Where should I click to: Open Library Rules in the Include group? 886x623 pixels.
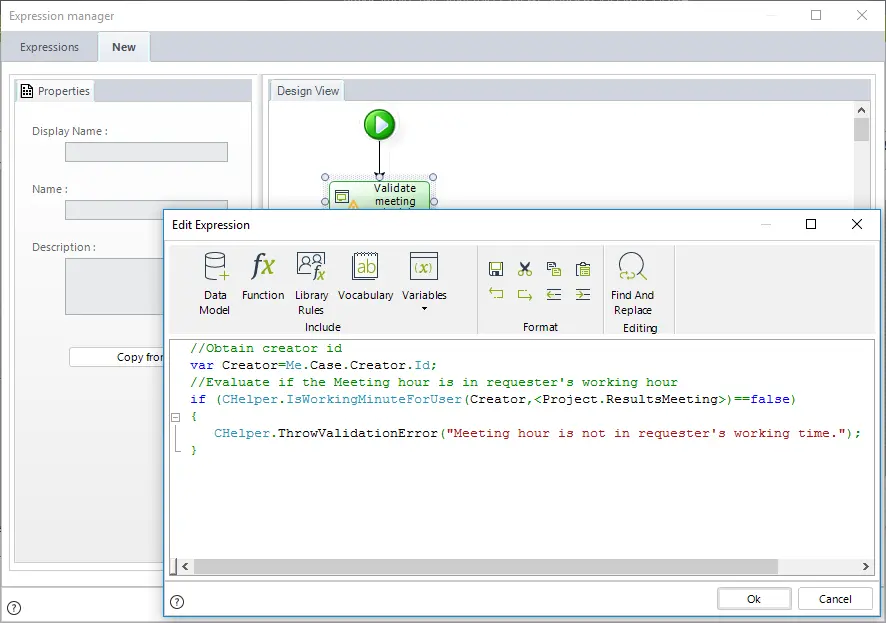[311, 283]
